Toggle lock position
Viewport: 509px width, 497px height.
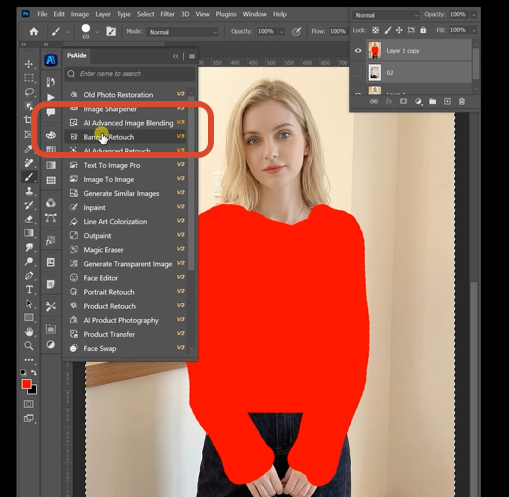(399, 30)
